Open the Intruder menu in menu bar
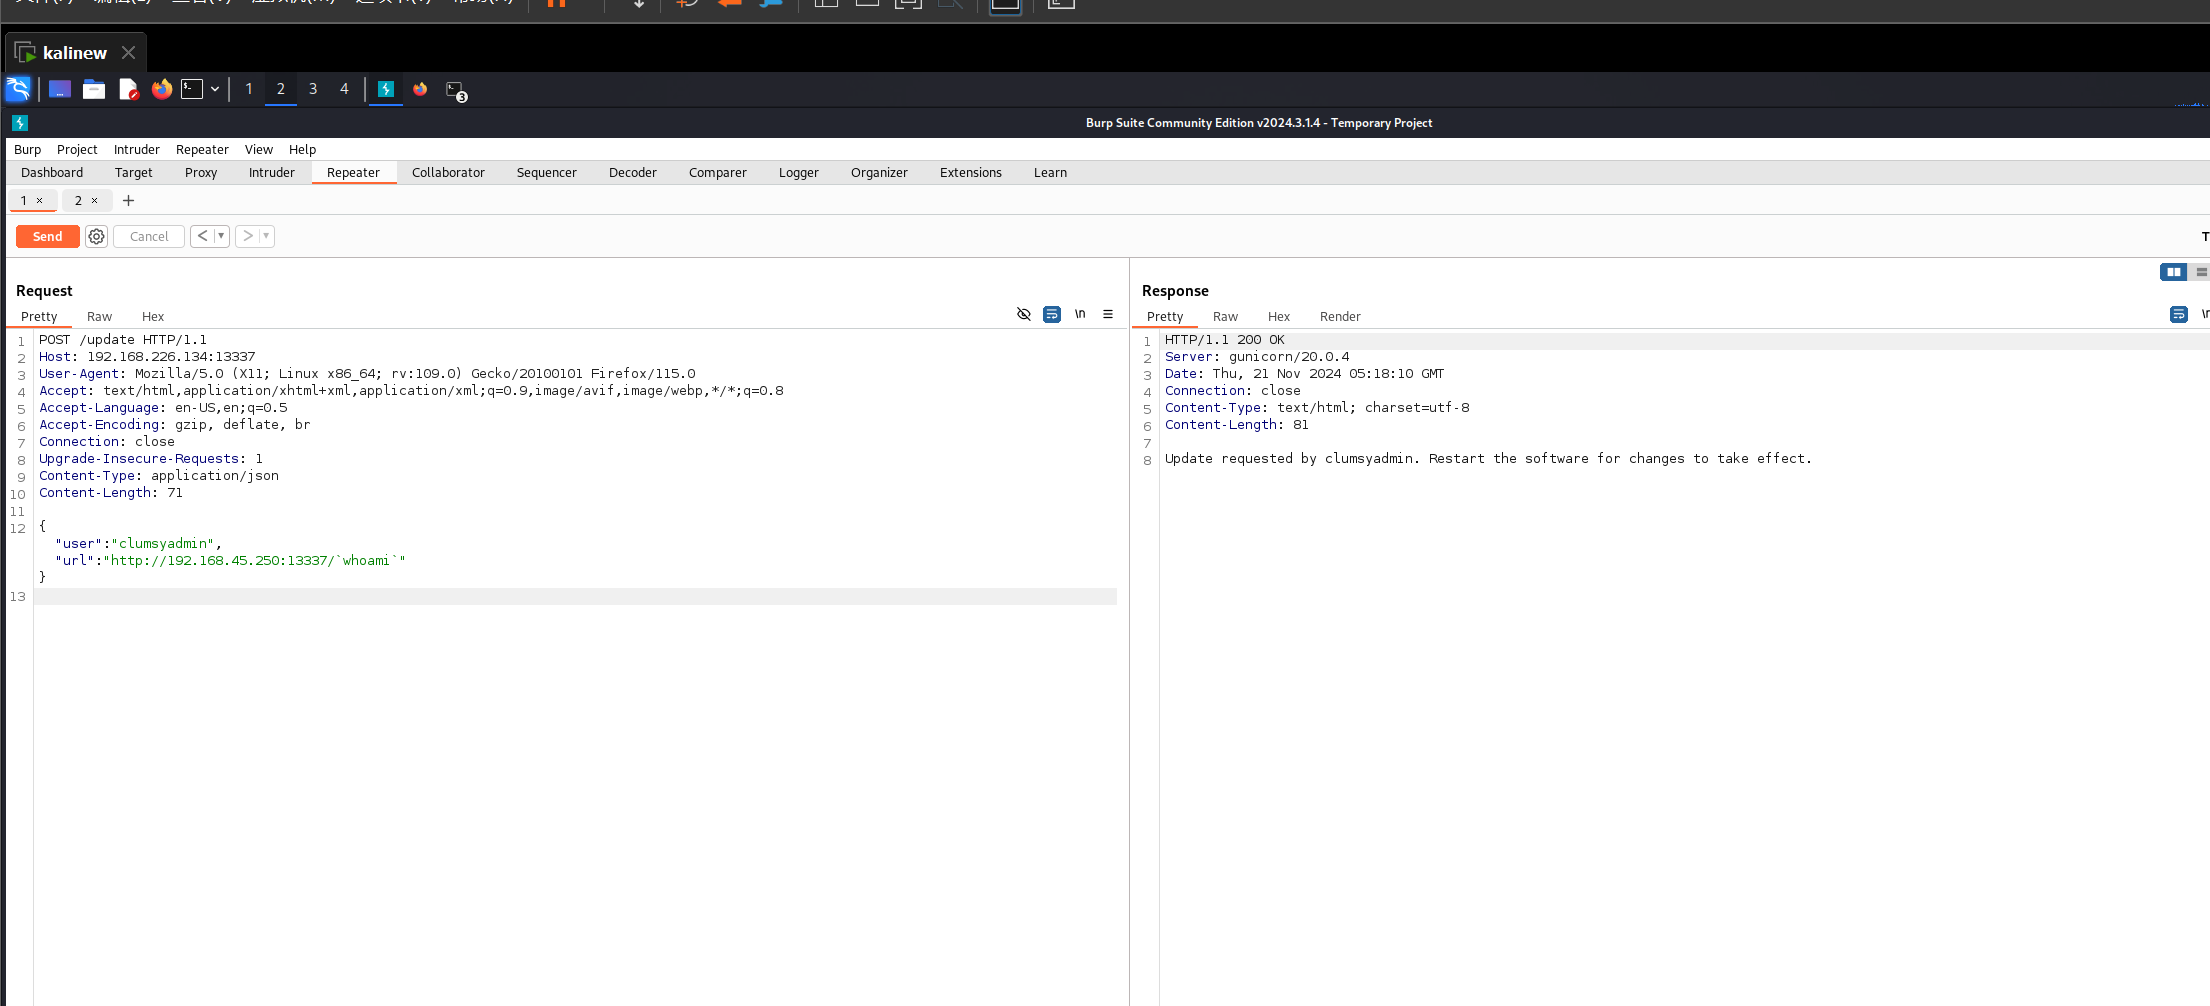 pyautogui.click(x=137, y=149)
